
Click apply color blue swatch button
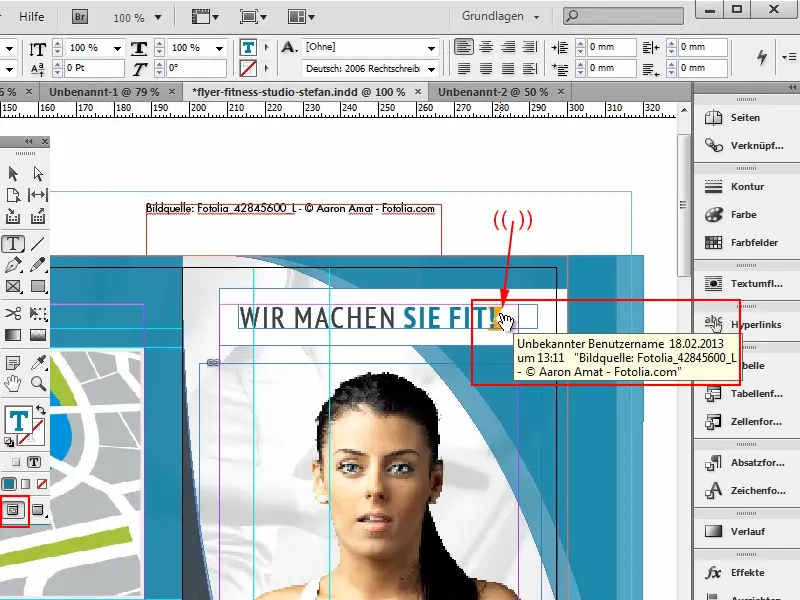[x=9, y=484]
